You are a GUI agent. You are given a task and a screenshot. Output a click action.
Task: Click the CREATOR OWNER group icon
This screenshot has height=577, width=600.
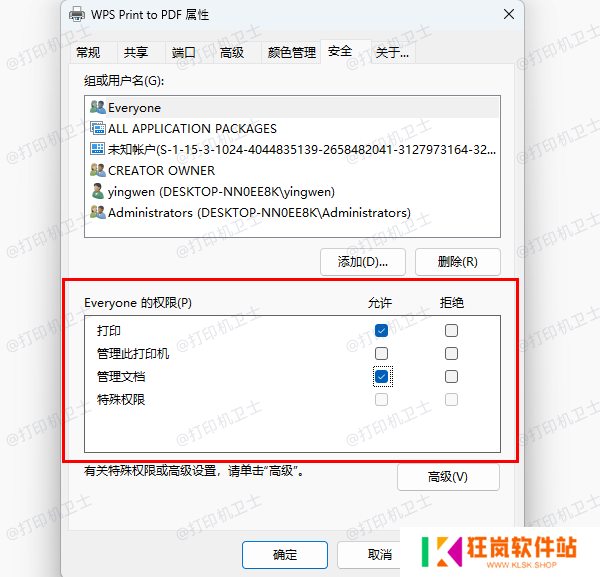coord(98,170)
